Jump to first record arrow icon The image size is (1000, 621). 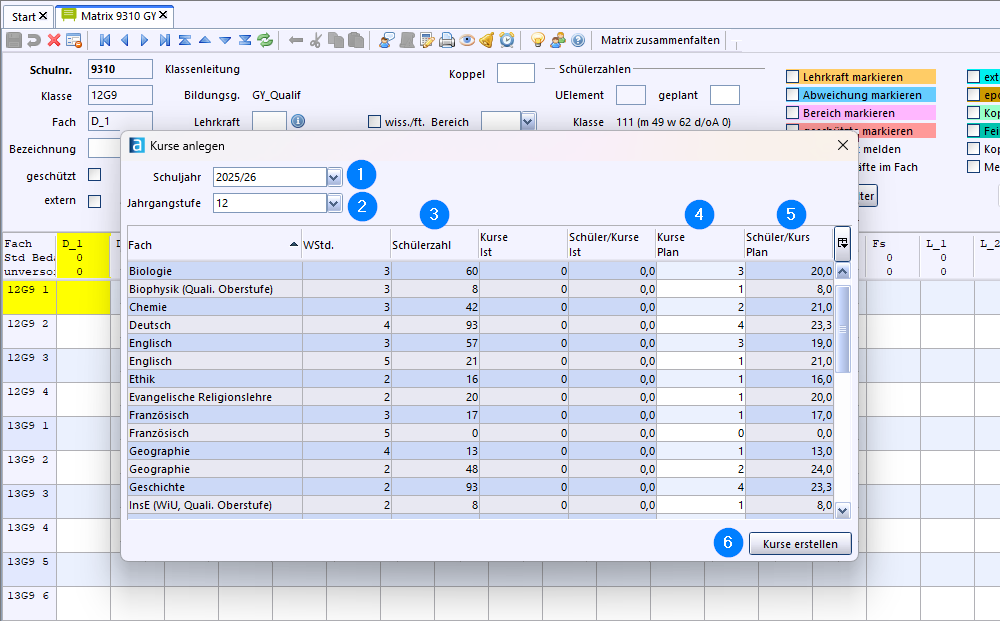click(105, 41)
